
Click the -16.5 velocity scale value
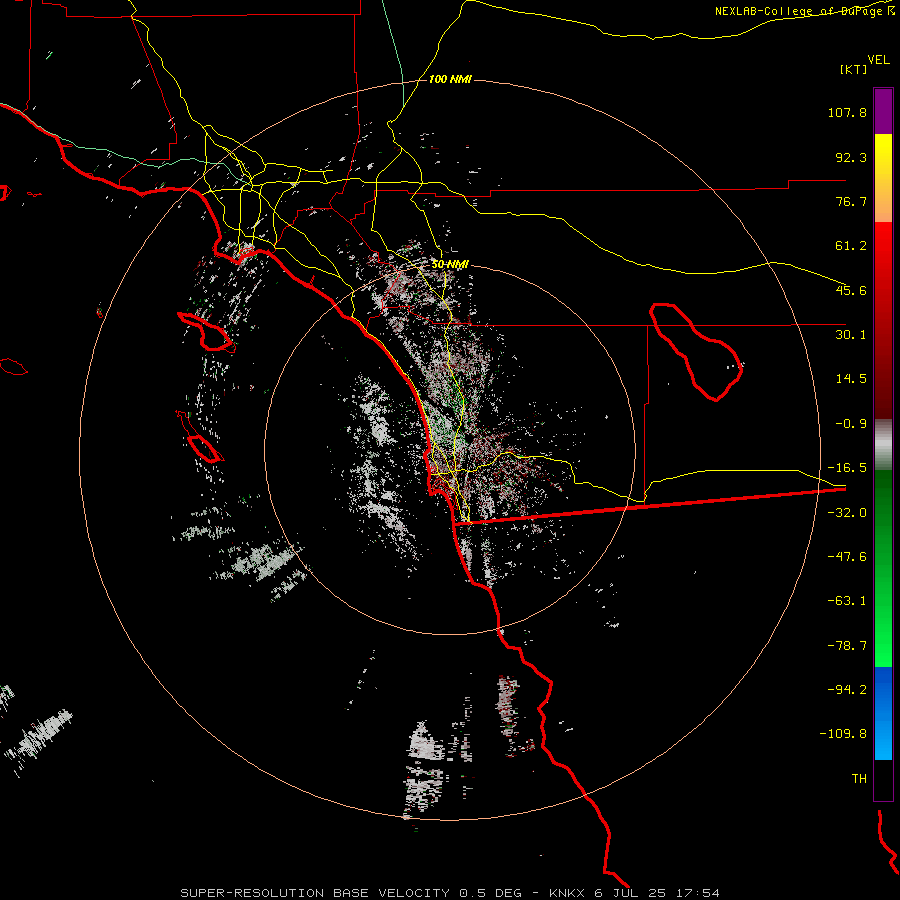[x=847, y=468]
